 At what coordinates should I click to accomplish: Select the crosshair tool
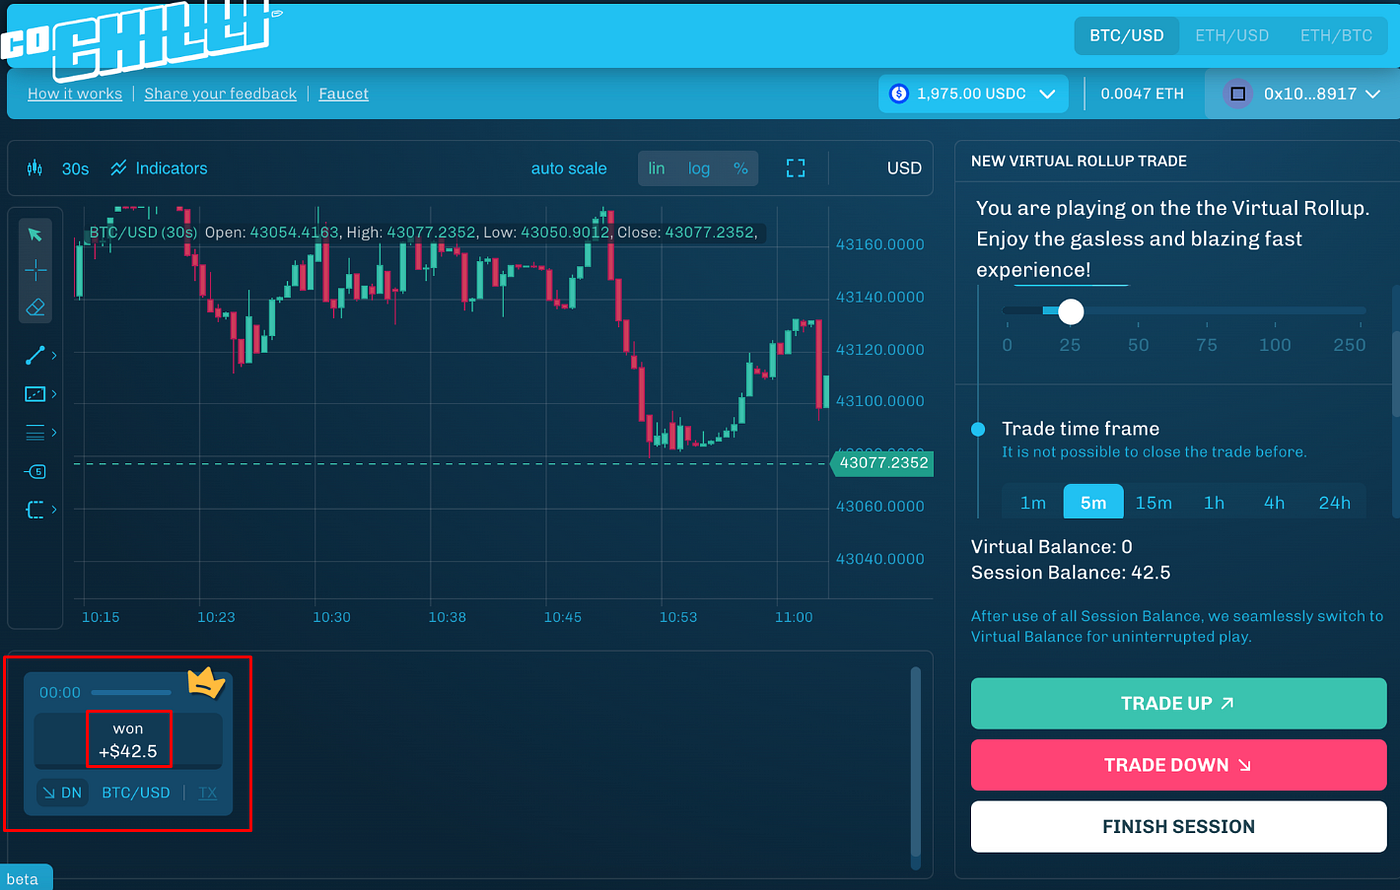(x=35, y=271)
